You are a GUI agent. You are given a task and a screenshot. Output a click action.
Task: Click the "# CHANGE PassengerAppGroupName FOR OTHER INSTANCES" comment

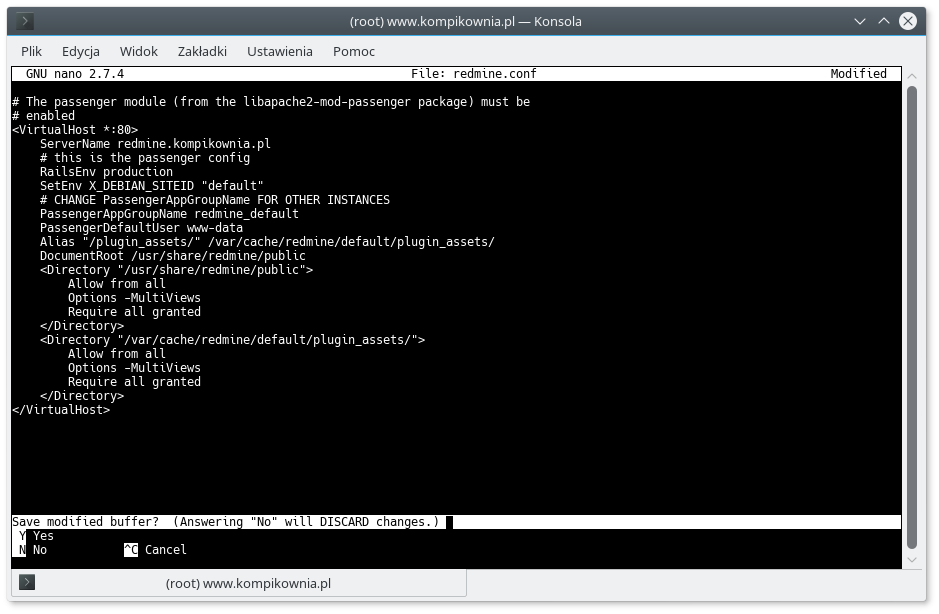tap(214, 199)
